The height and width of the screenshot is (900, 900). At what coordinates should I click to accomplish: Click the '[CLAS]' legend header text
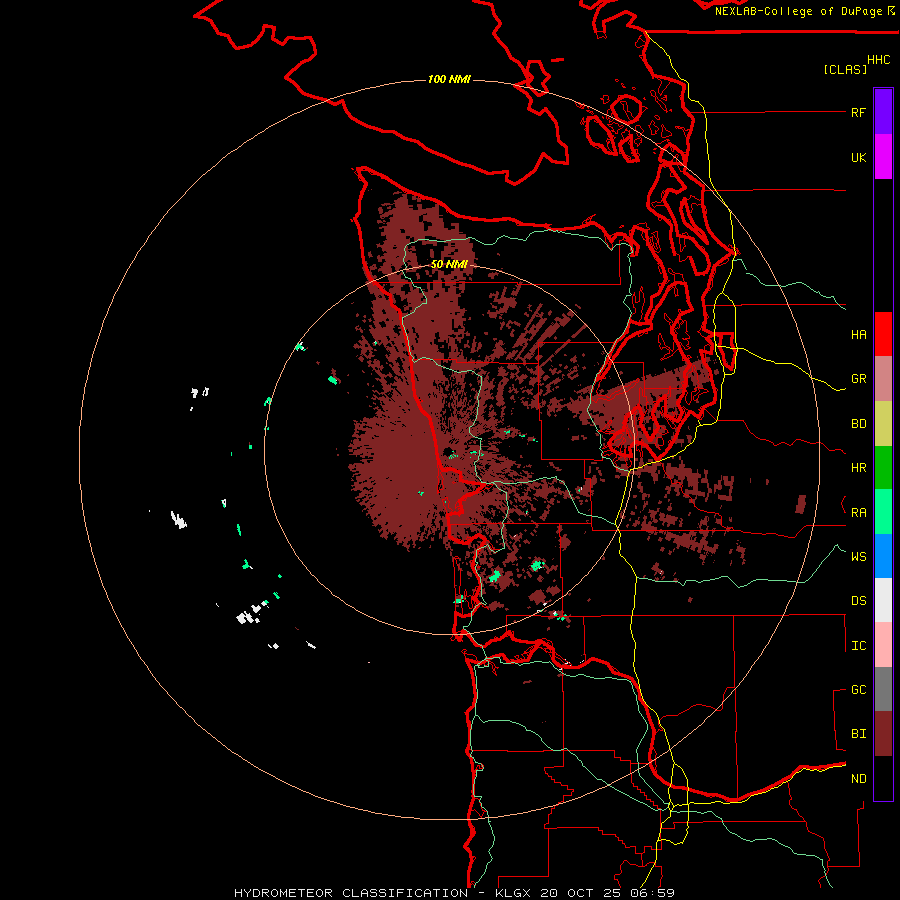tap(845, 69)
